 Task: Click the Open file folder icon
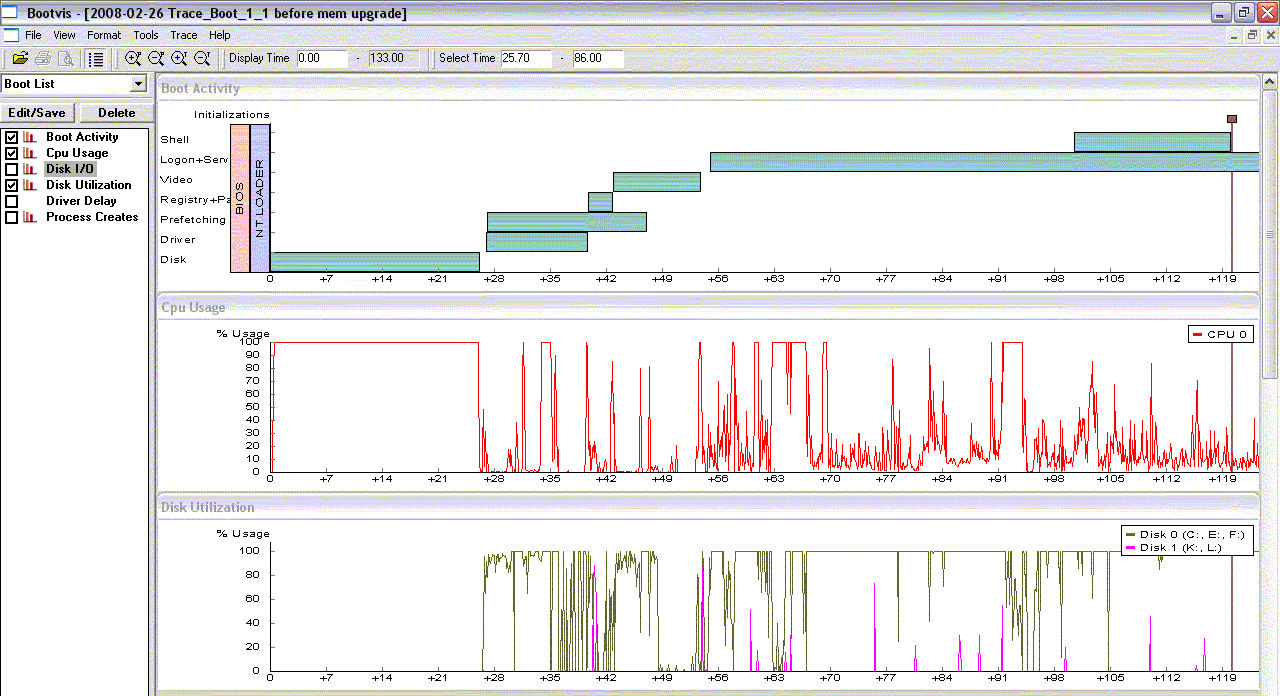20,58
